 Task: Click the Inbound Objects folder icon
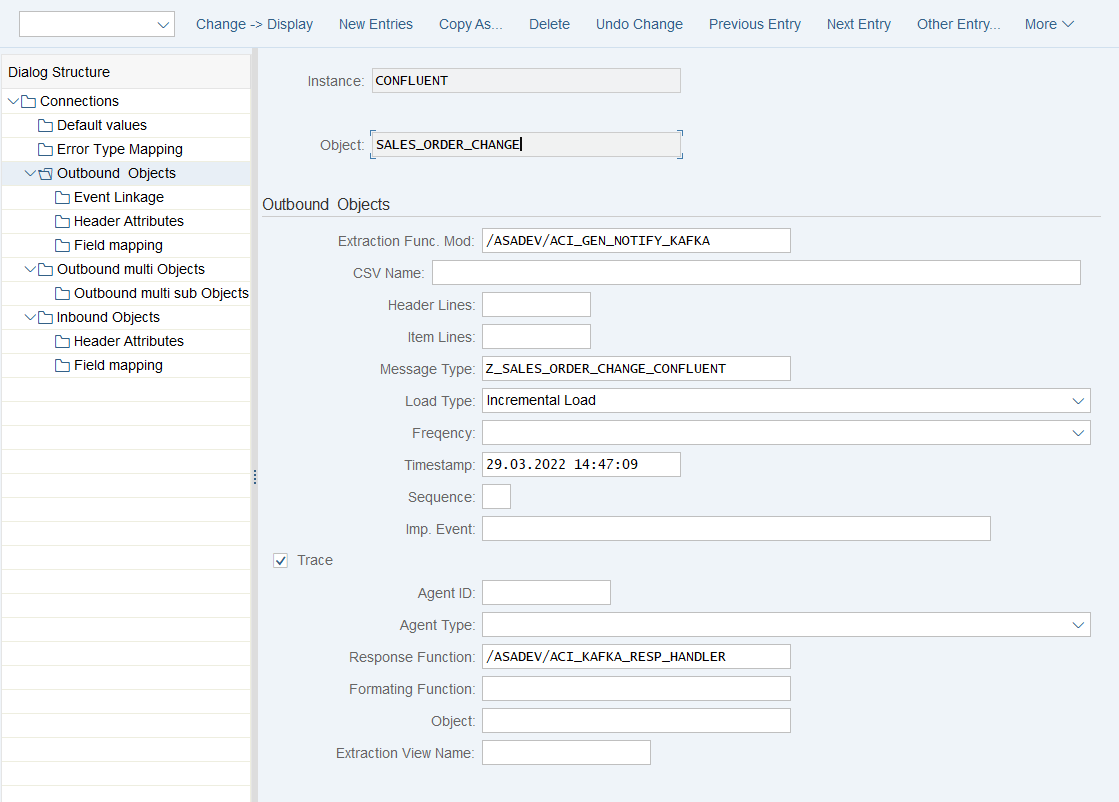click(46, 318)
